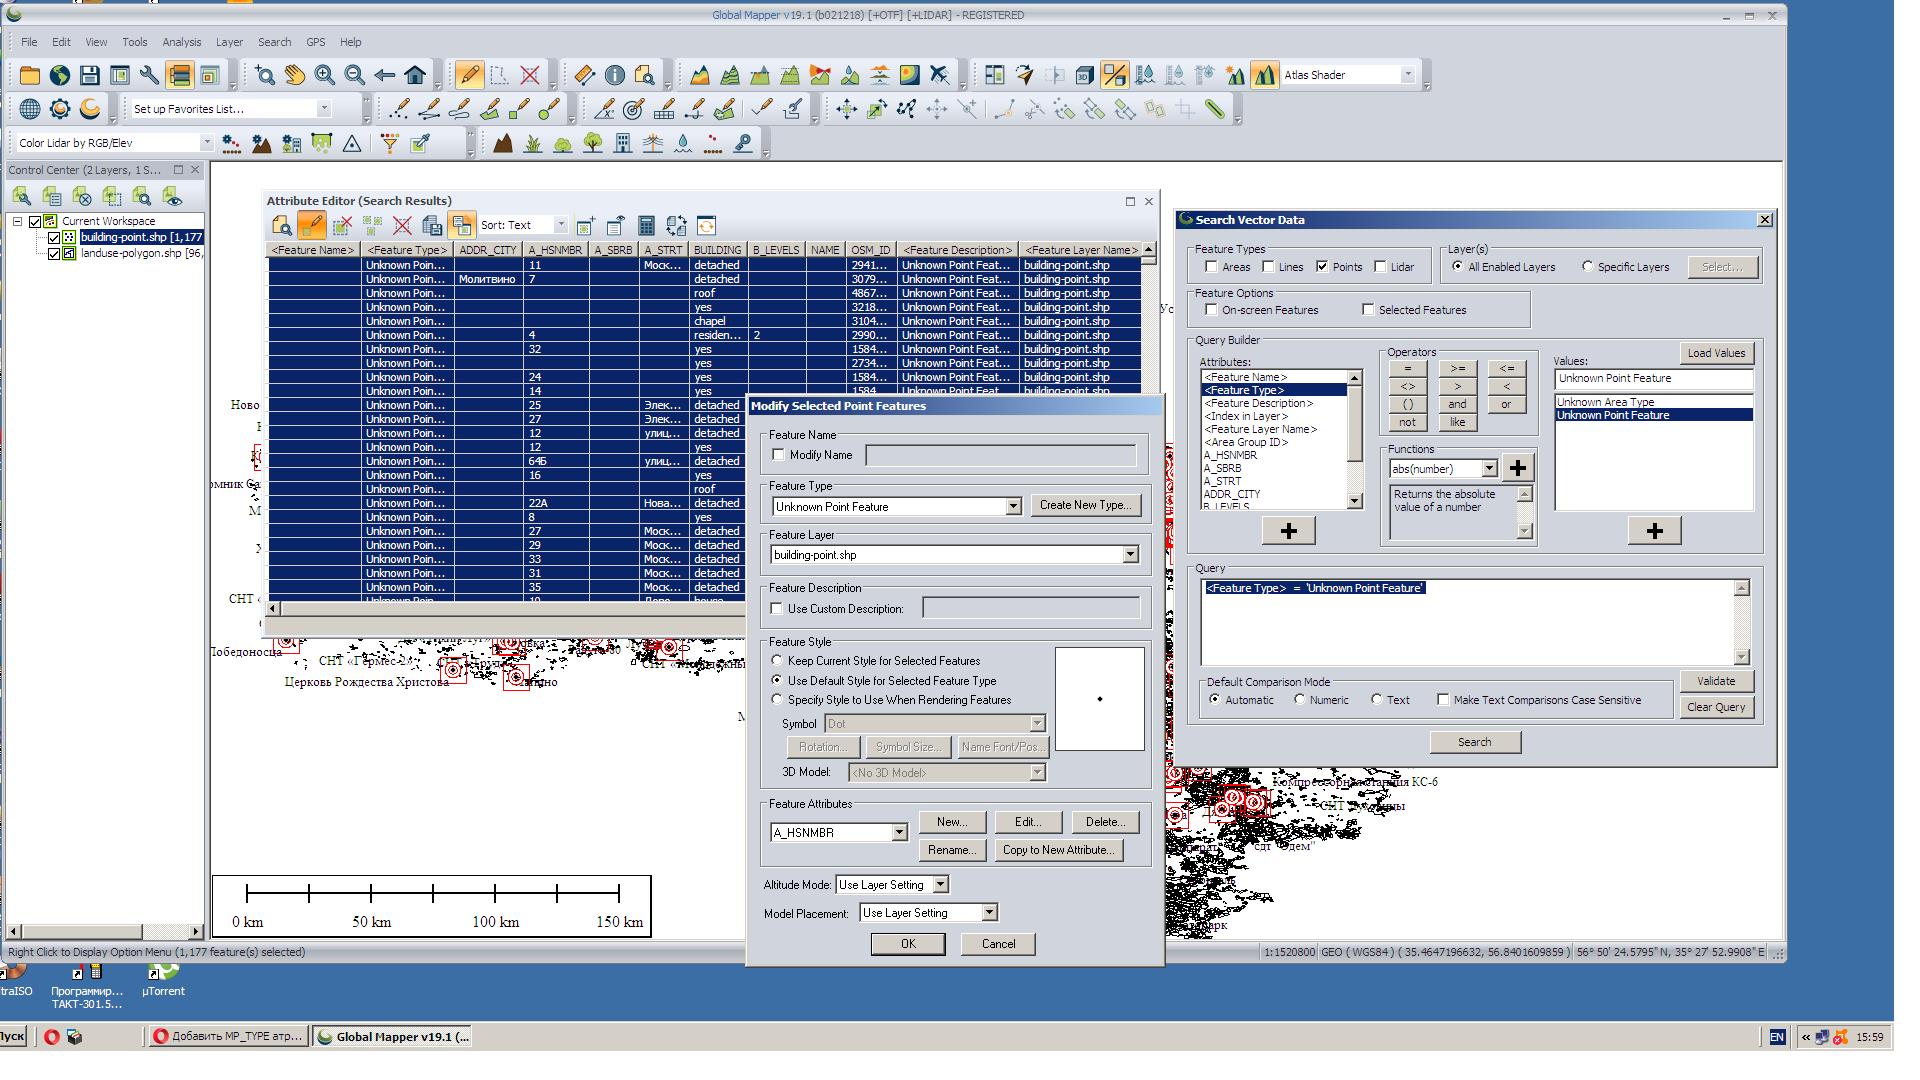This screenshot has width=1920, height=1080.
Task: Select the Zoom In magnifier tool
Action: click(x=325, y=75)
